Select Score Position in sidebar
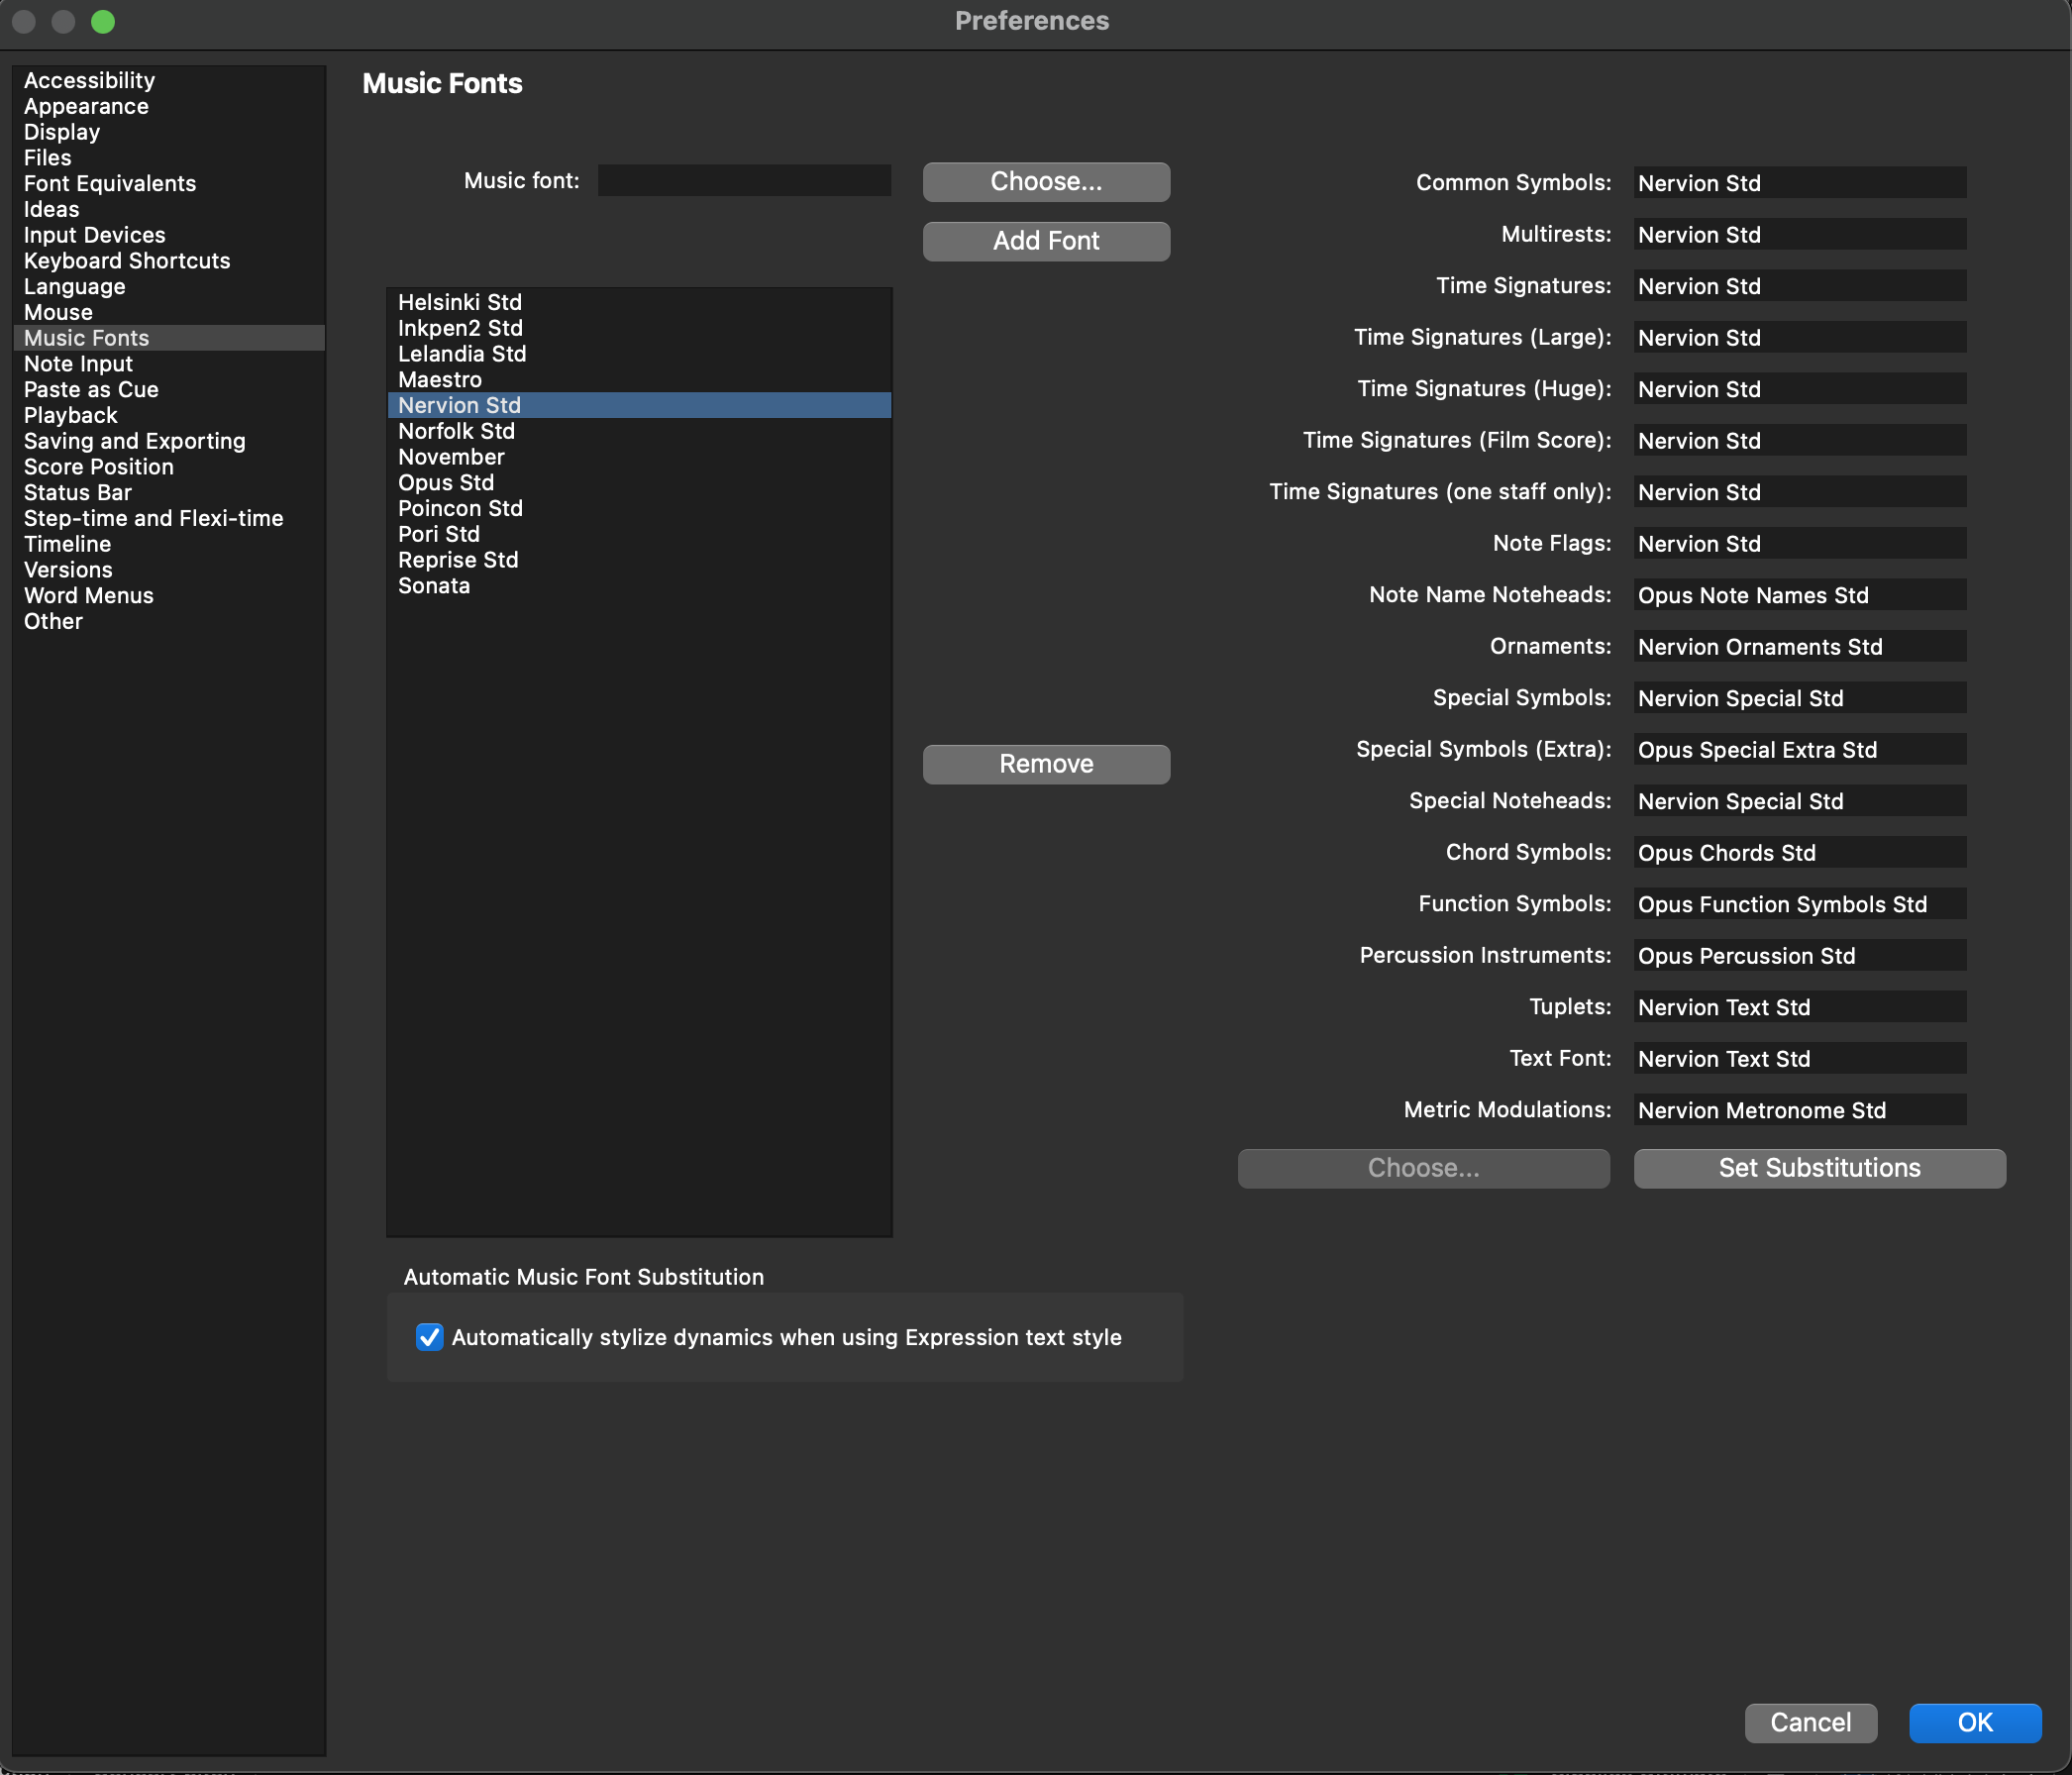This screenshot has height=1775, width=2072. (168, 467)
